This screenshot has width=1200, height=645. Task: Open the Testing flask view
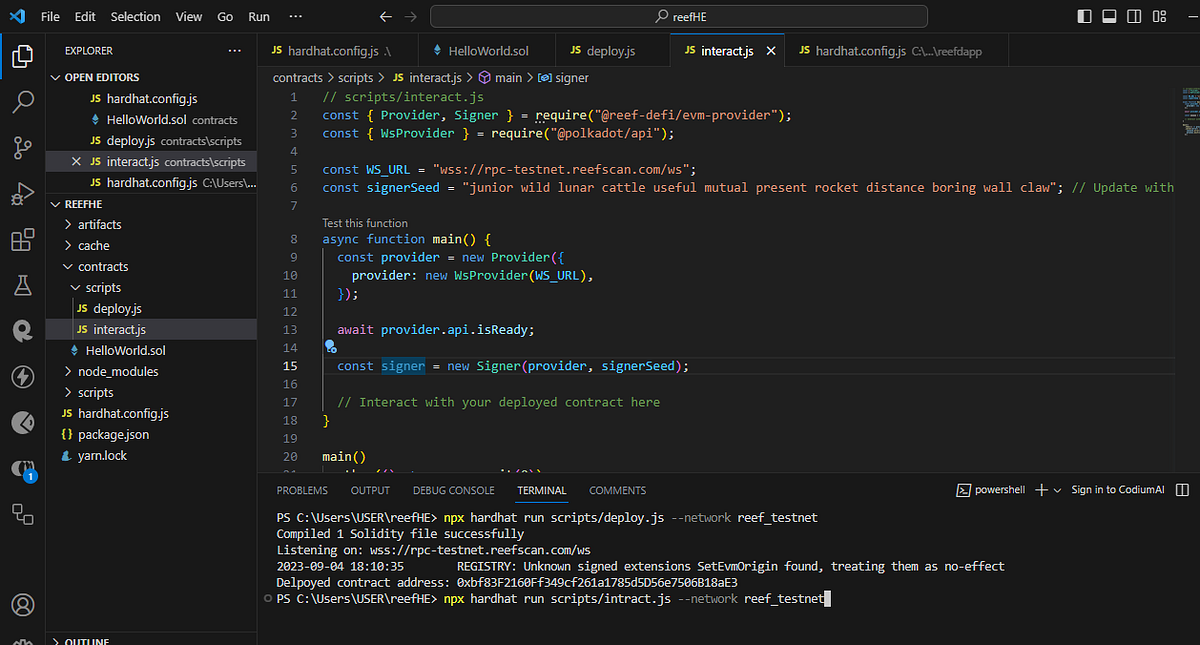[x=22, y=285]
